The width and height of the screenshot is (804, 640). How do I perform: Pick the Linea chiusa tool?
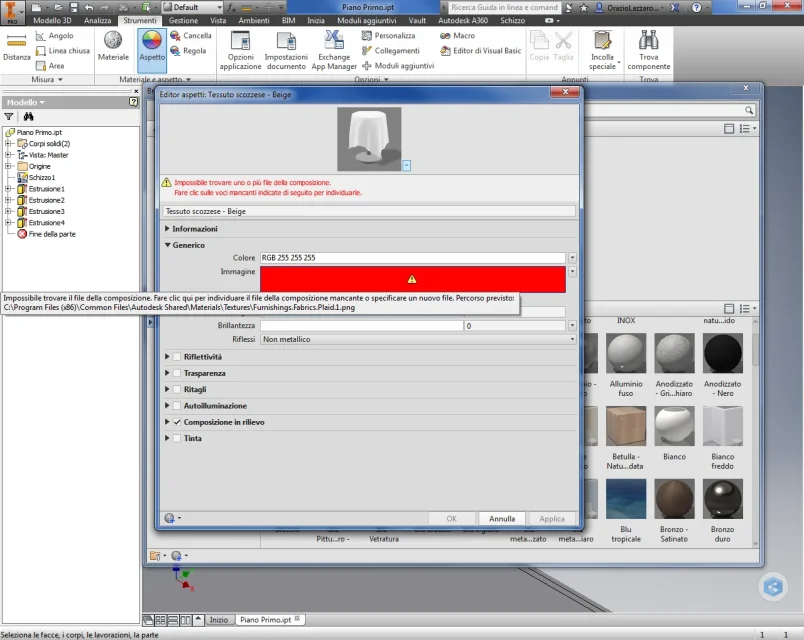click(63, 51)
